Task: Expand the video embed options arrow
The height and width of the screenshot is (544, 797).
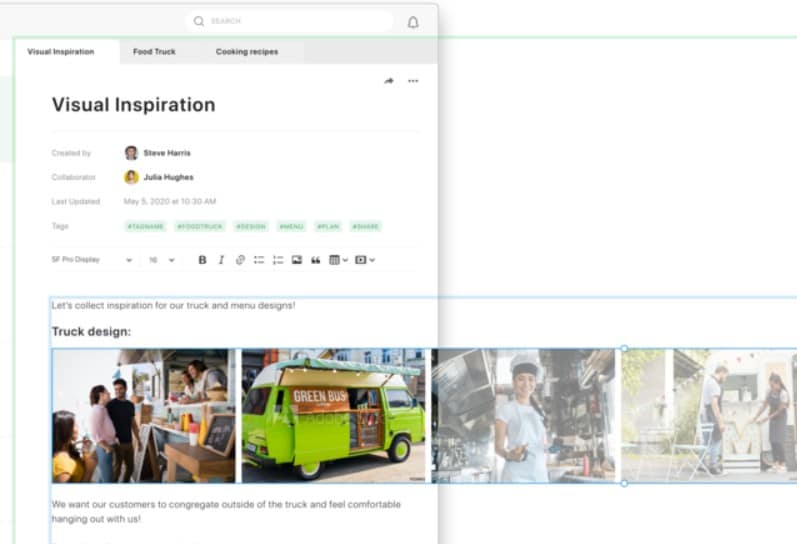Action: click(372, 260)
